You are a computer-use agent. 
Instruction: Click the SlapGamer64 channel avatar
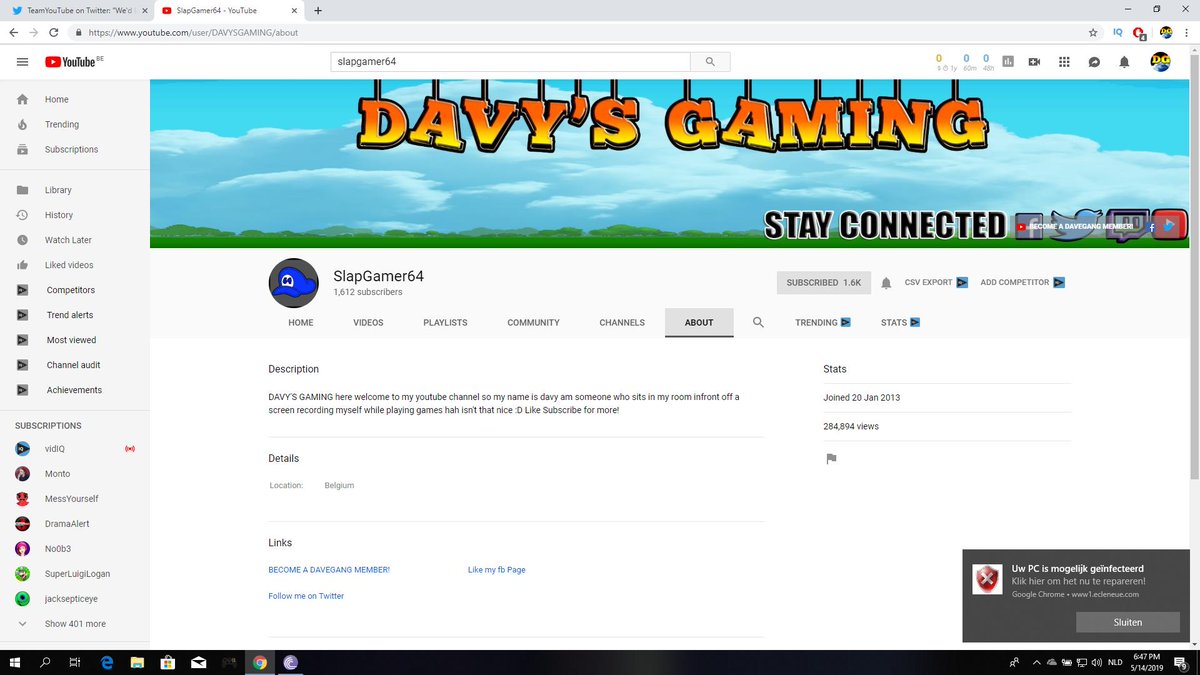point(294,283)
